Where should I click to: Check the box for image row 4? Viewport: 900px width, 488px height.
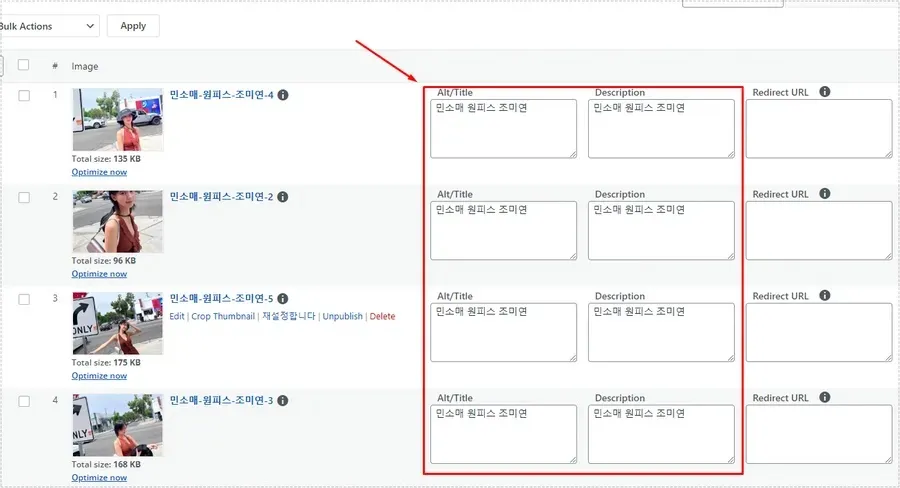pyautogui.click(x=24, y=401)
